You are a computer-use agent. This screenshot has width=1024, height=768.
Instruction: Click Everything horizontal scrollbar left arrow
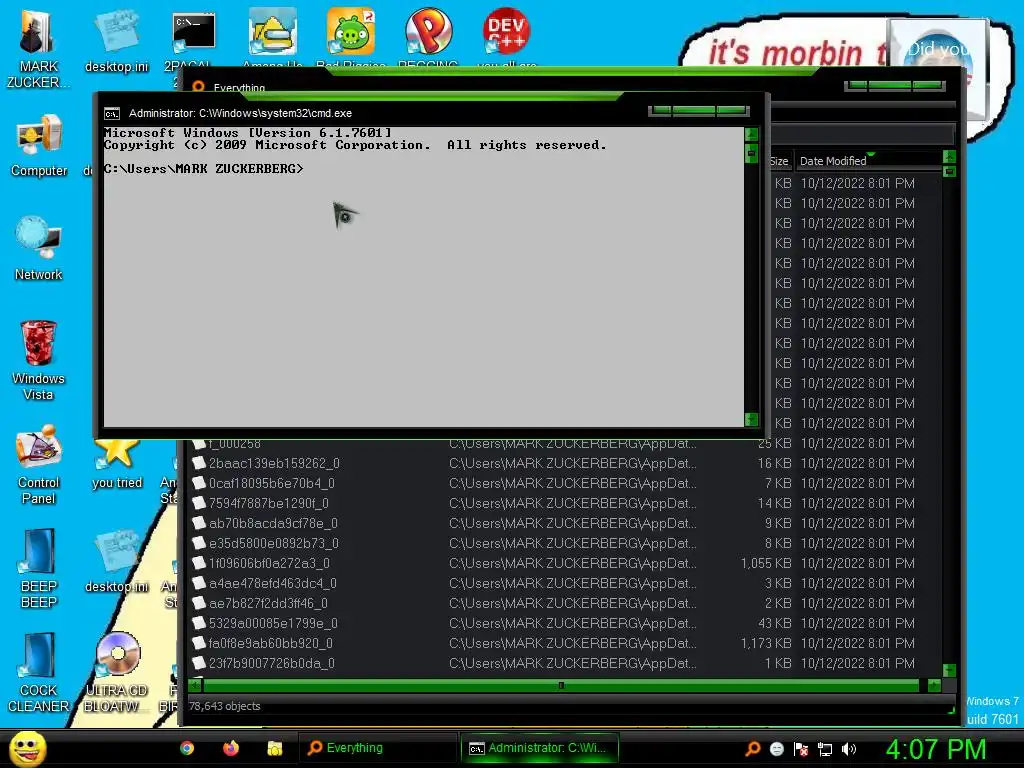[195, 685]
